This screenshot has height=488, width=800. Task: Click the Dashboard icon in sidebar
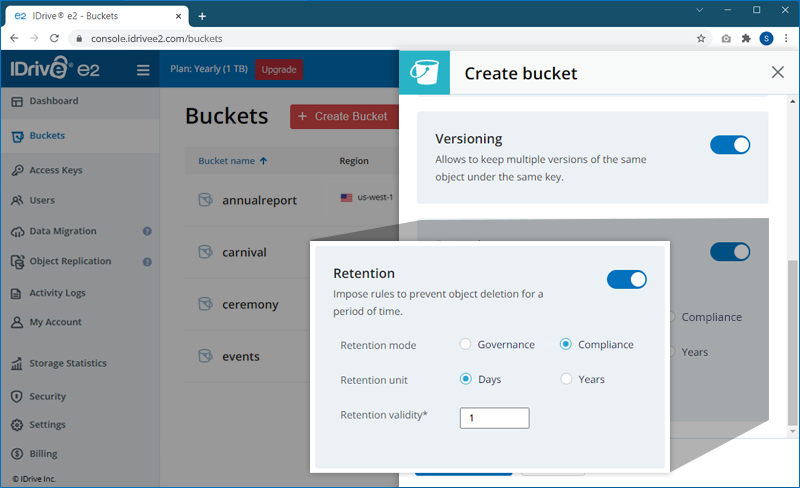click(x=17, y=102)
